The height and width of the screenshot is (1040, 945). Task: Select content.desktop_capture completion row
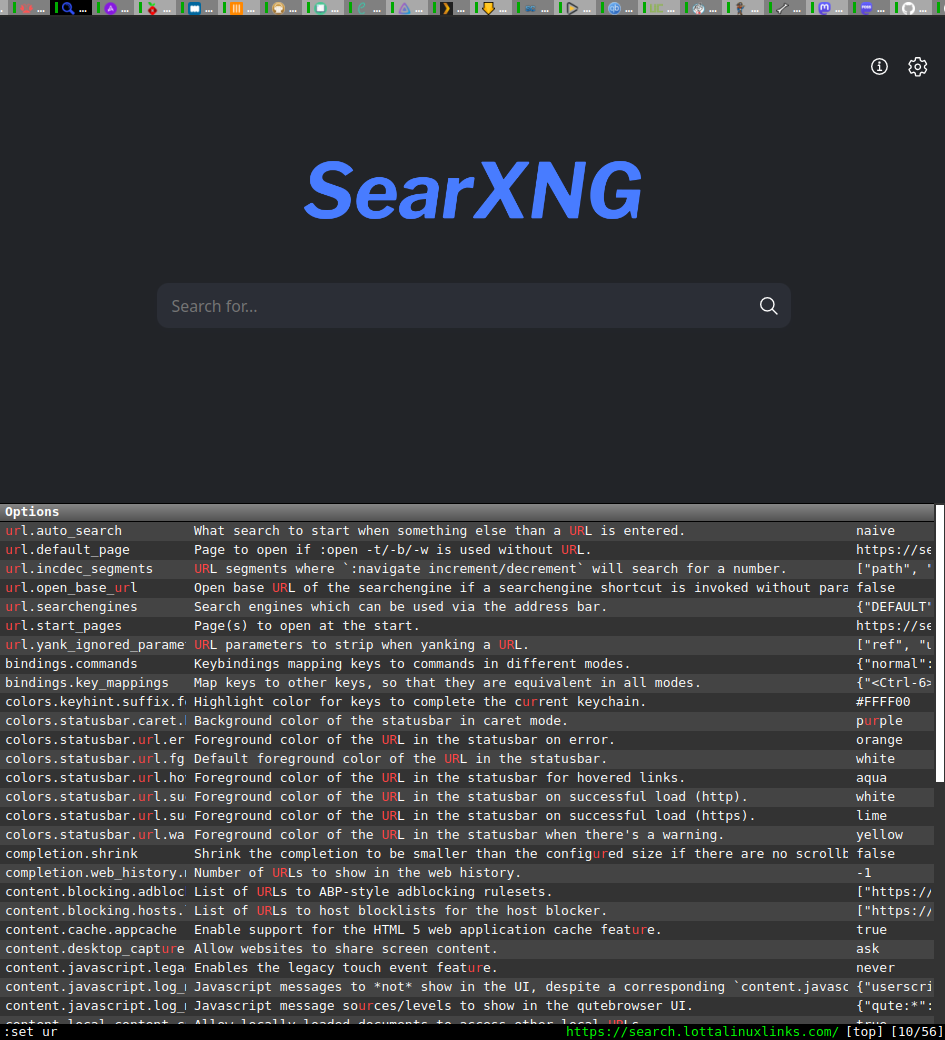(x=95, y=949)
